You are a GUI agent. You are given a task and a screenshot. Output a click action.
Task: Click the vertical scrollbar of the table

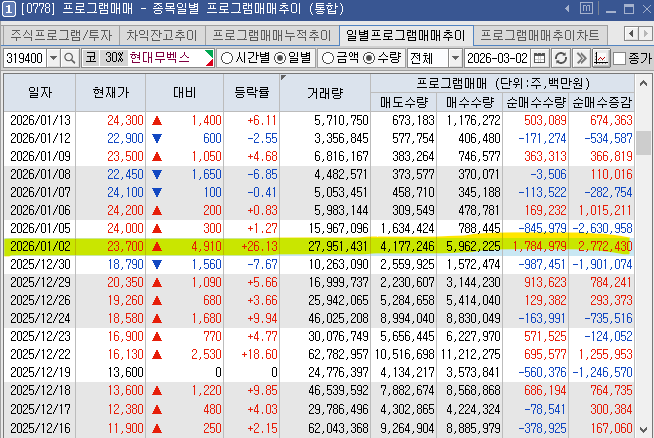[645, 250]
